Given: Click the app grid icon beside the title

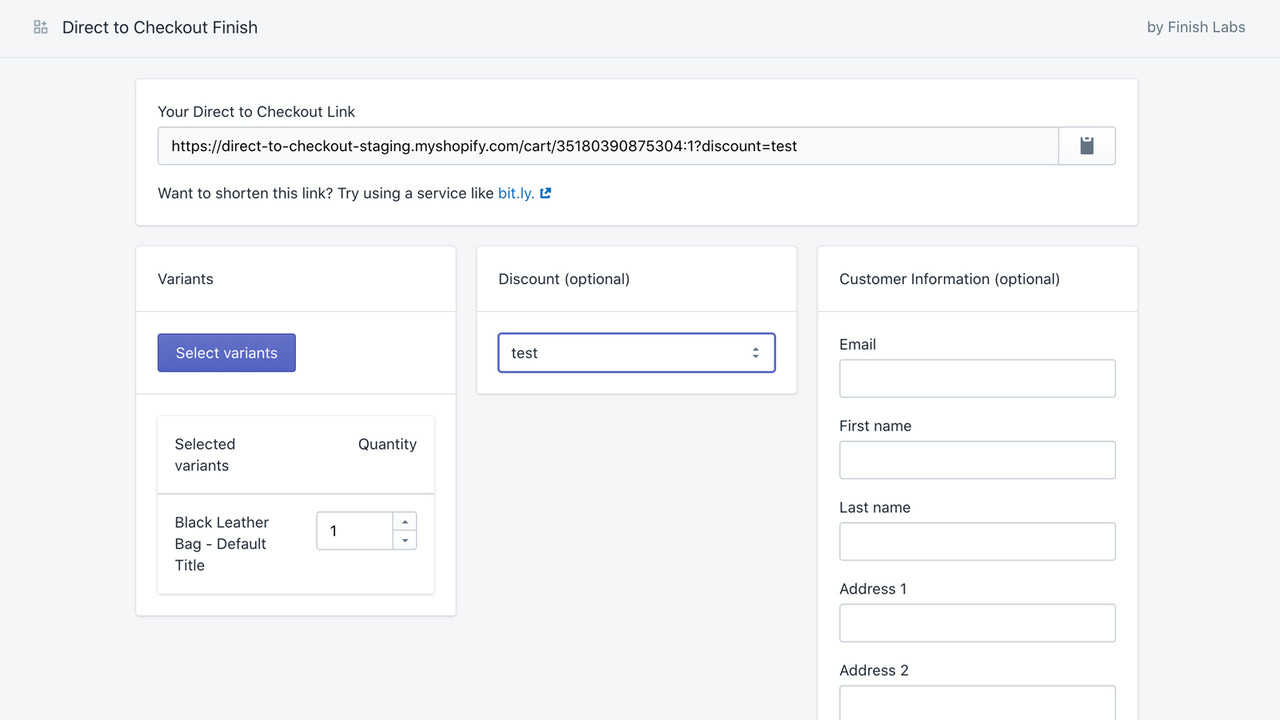Looking at the screenshot, I should [40, 27].
